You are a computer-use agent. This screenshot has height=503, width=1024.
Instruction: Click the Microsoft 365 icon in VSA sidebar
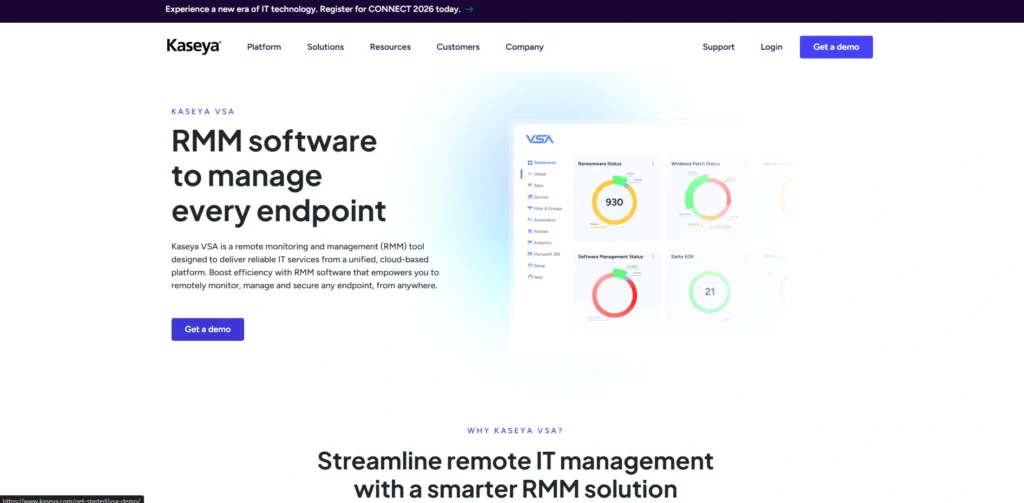pos(530,254)
